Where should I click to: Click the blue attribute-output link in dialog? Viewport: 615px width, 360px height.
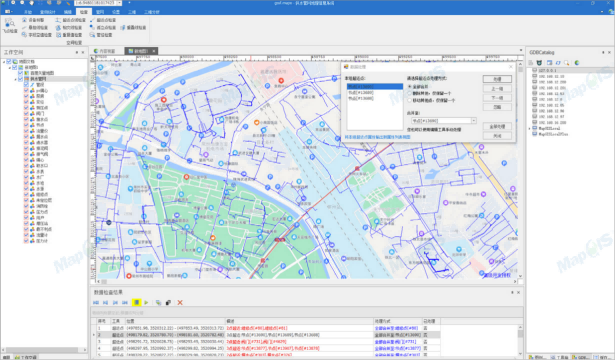click(x=377, y=137)
